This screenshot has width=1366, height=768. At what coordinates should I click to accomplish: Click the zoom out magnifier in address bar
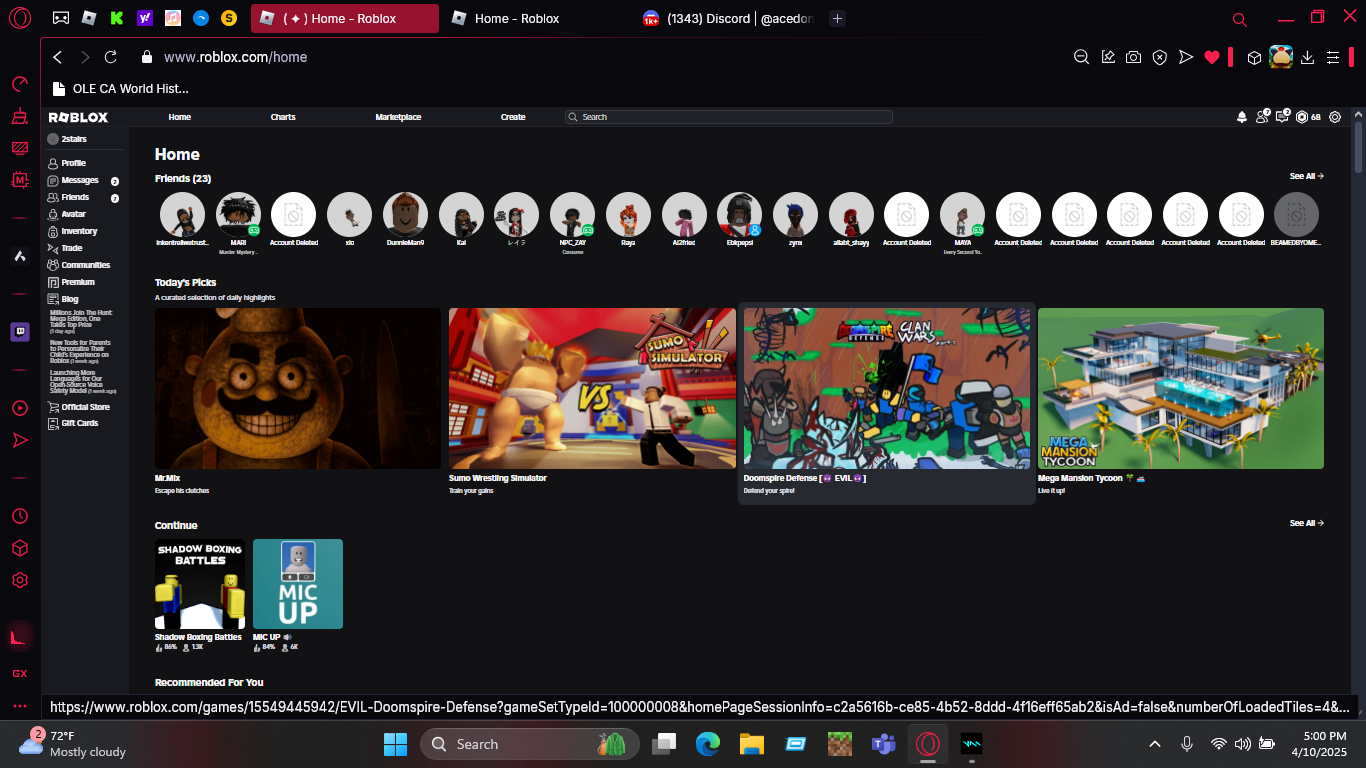(1081, 57)
